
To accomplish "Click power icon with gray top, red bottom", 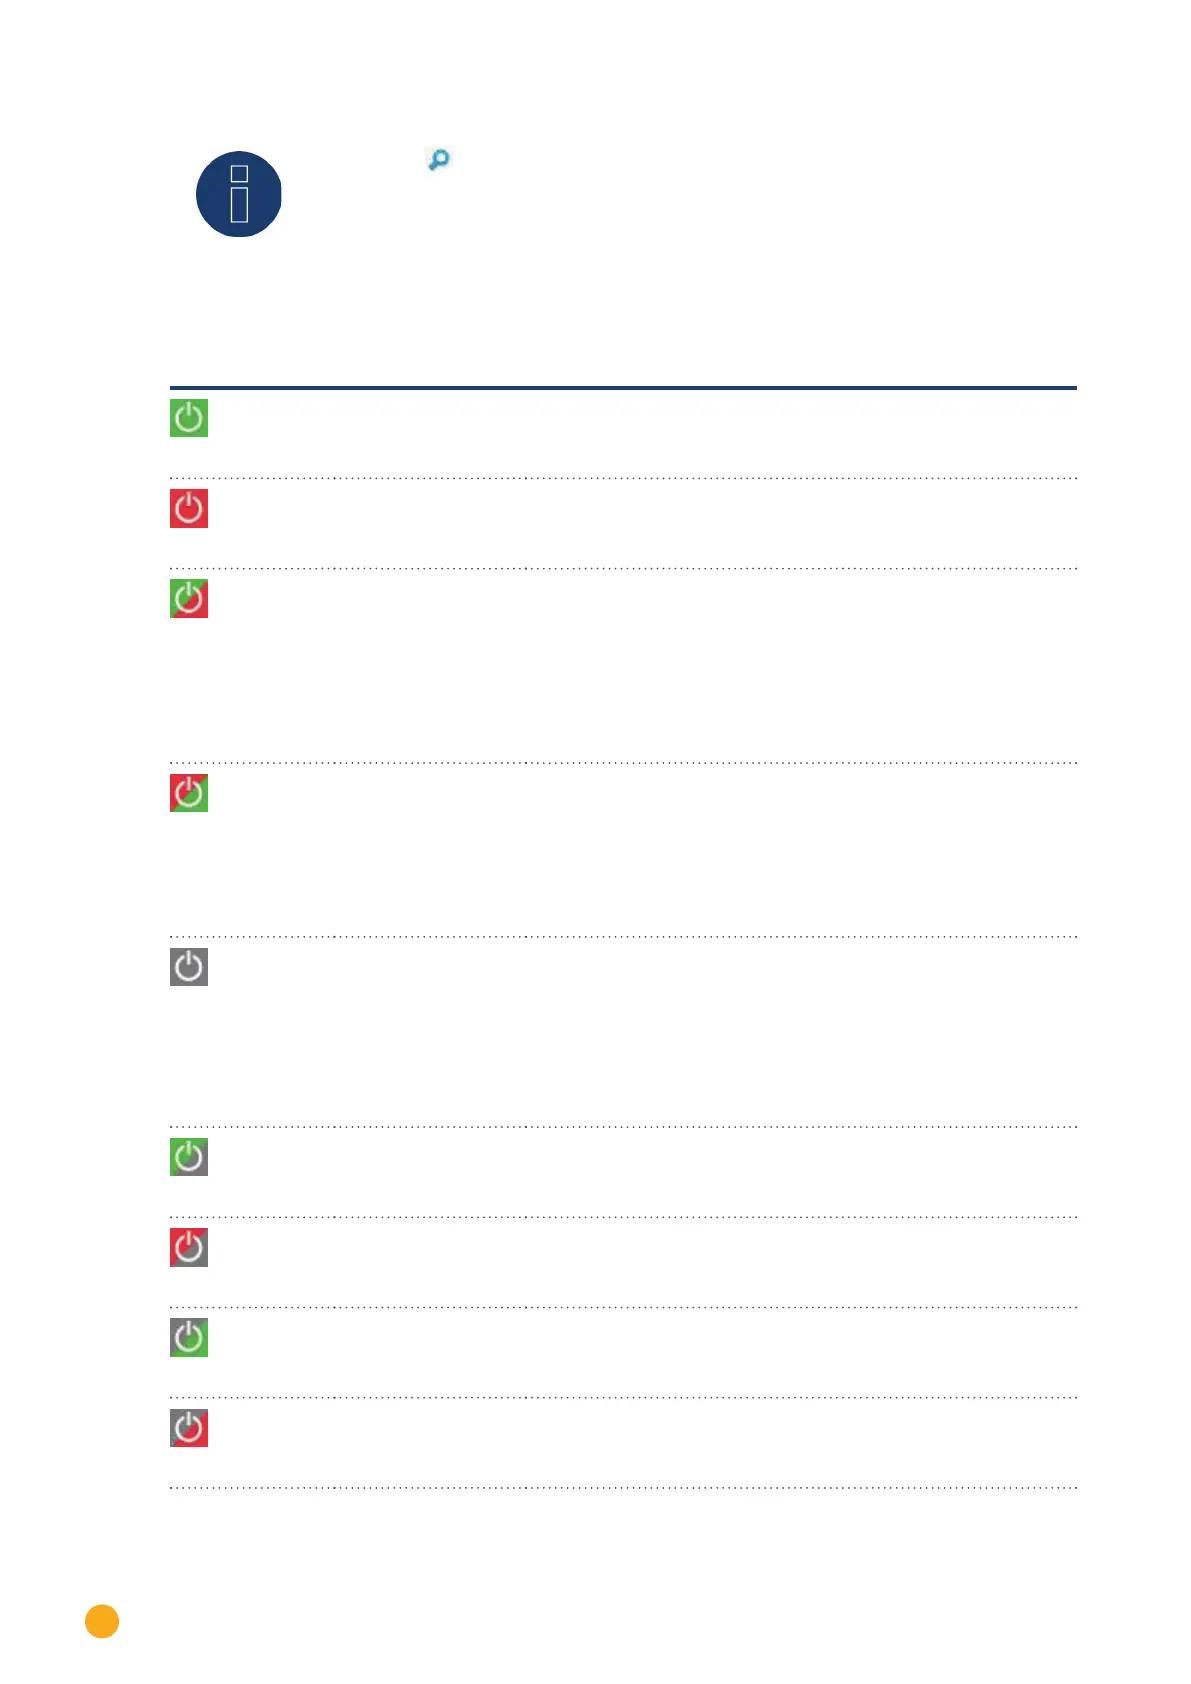I will (189, 1428).
